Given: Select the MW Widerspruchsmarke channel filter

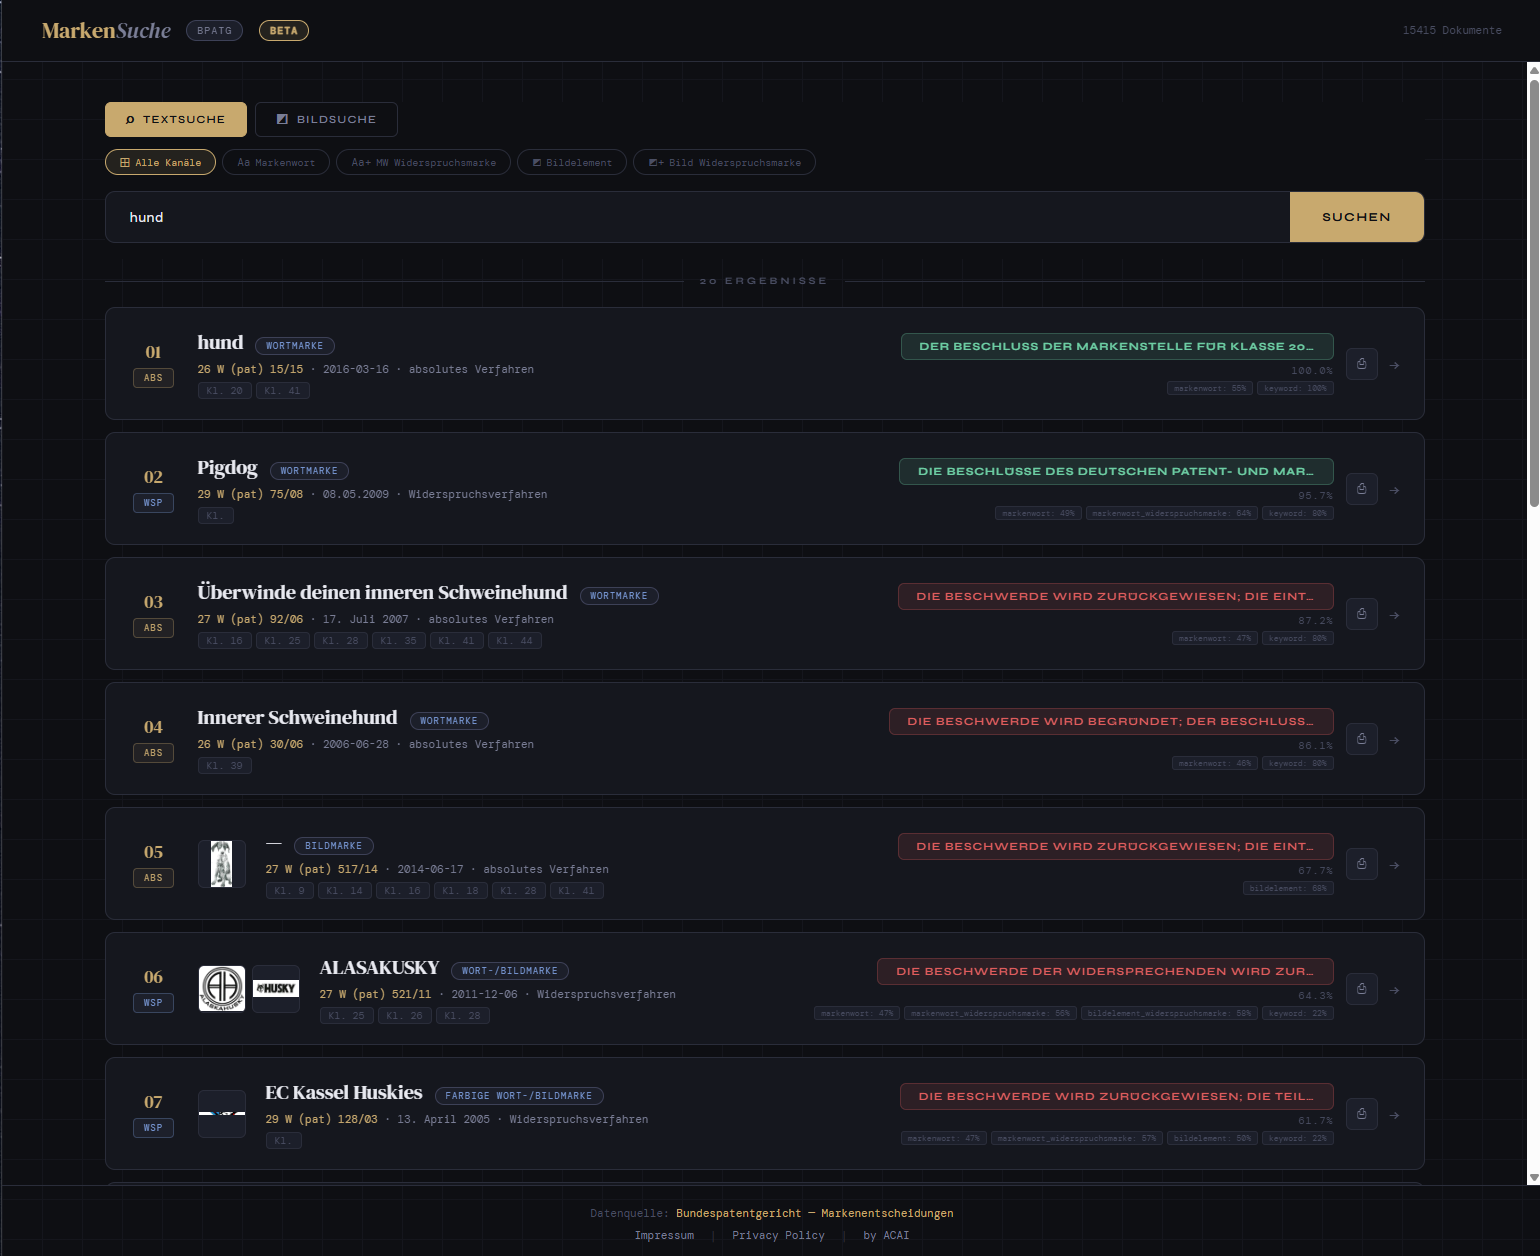Looking at the screenshot, I should 424,162.
